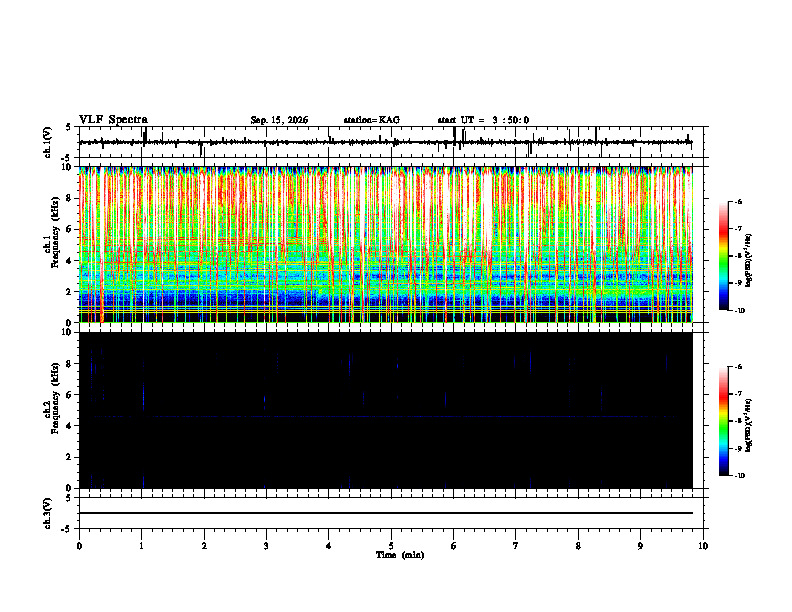Image resolution: width=792 pixels, height=612 pixels.
Task: Click the ch.3(V) waveform axis label
Action: [x=48, y=513]
